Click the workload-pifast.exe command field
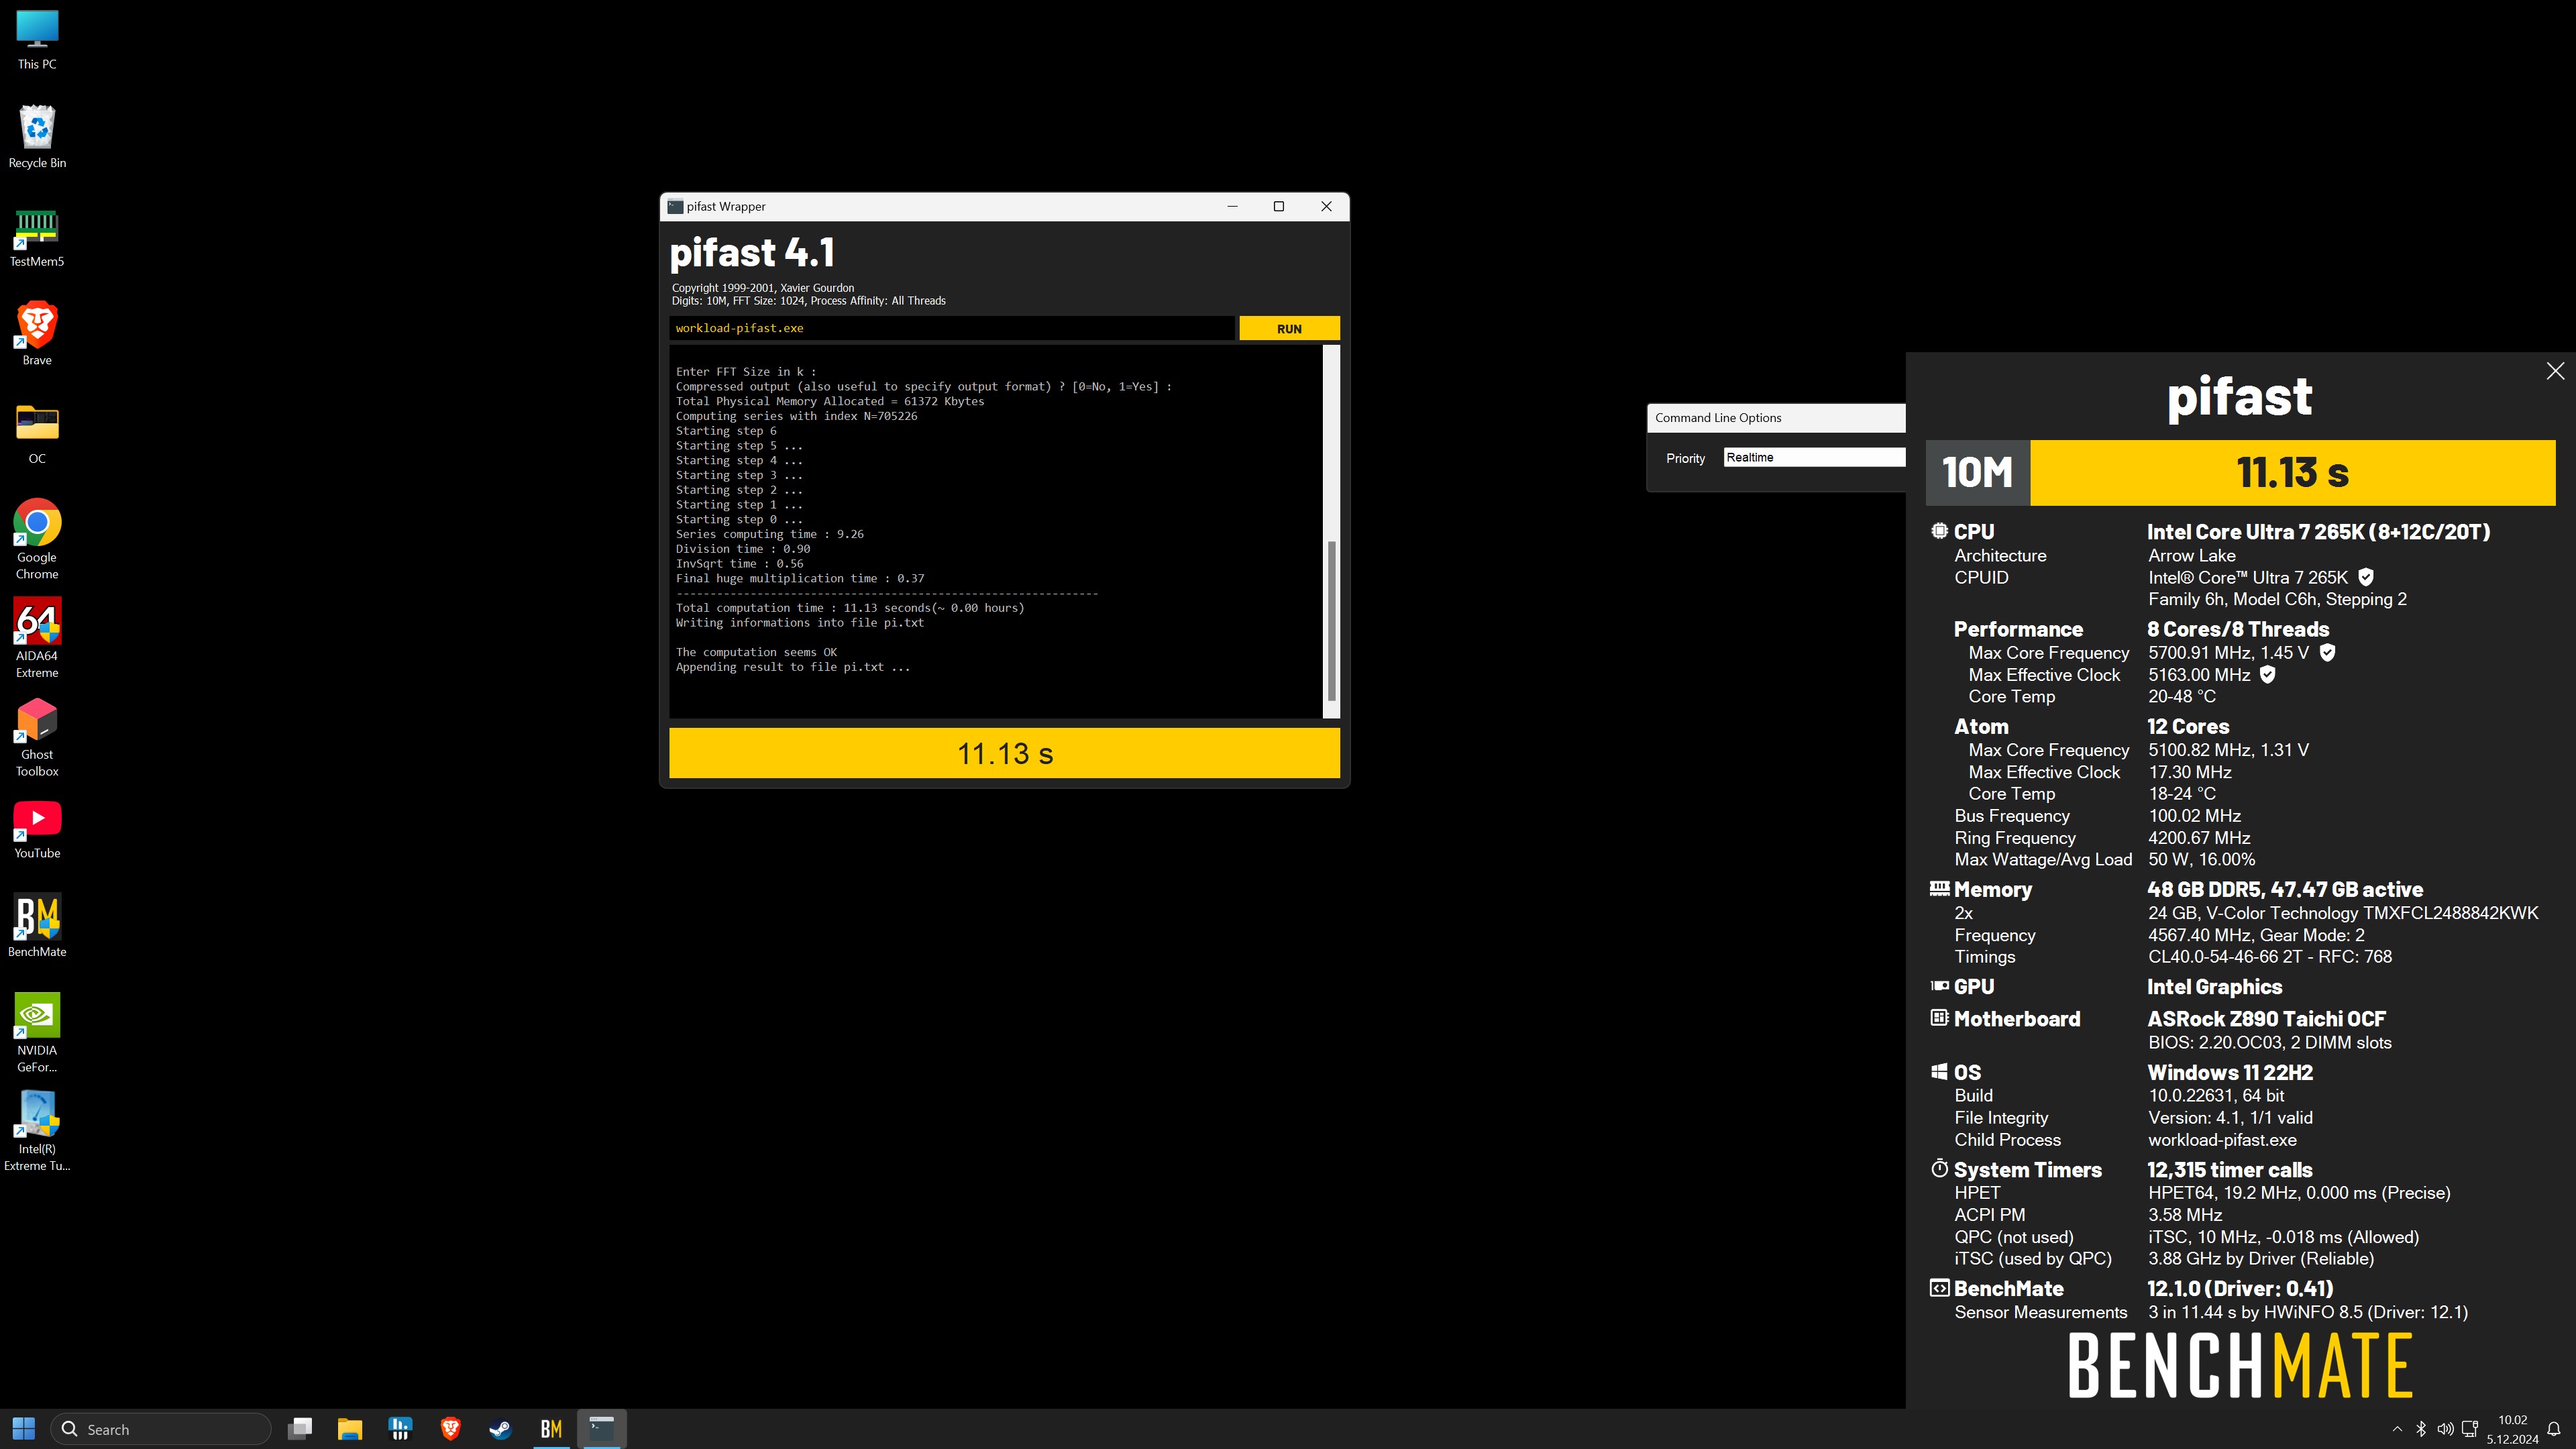Screen dimensions: 2576x1449 952,328
